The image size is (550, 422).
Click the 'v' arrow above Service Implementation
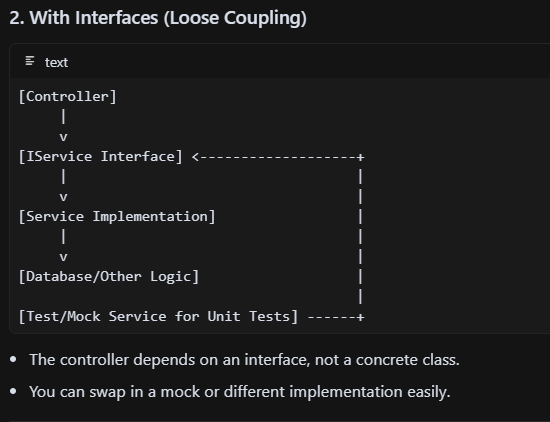point(63,197)
